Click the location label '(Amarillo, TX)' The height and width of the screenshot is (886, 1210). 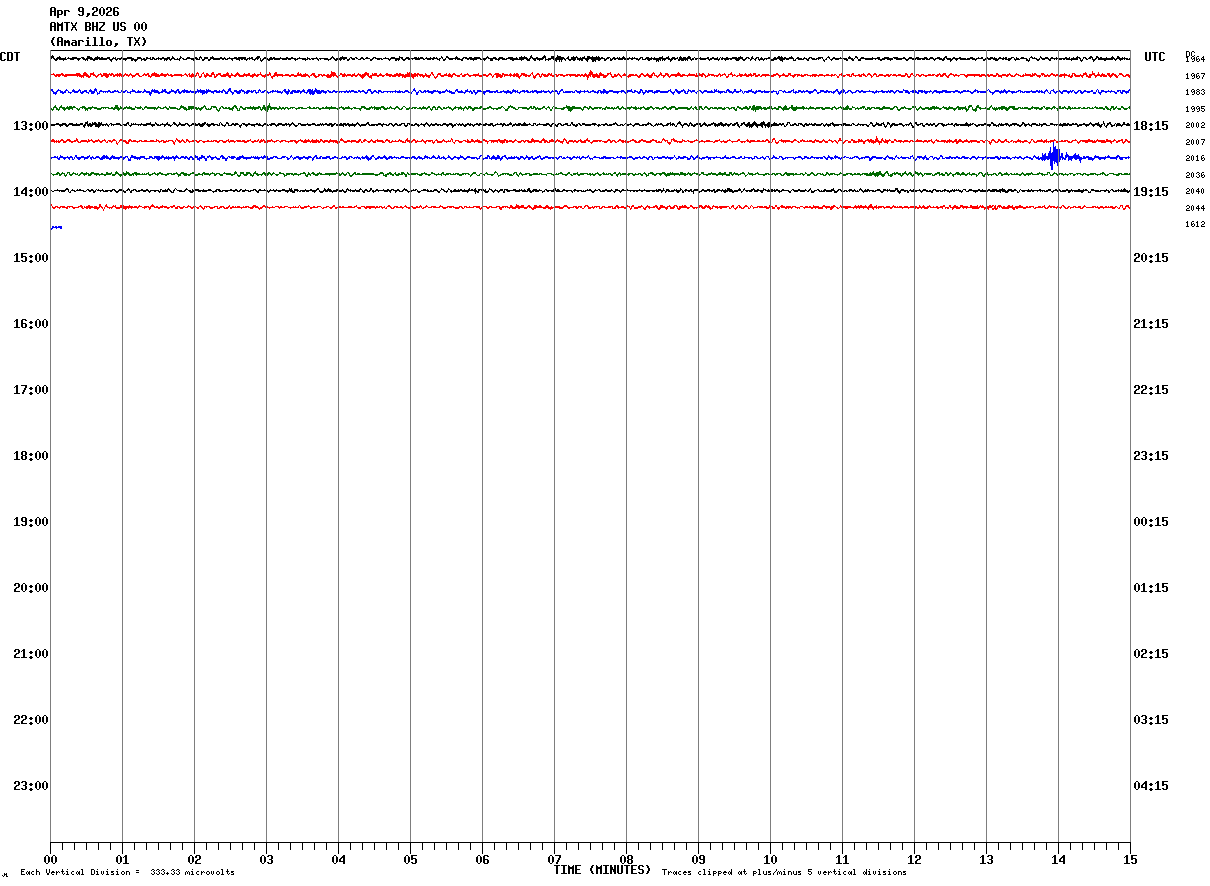[98, 42]
